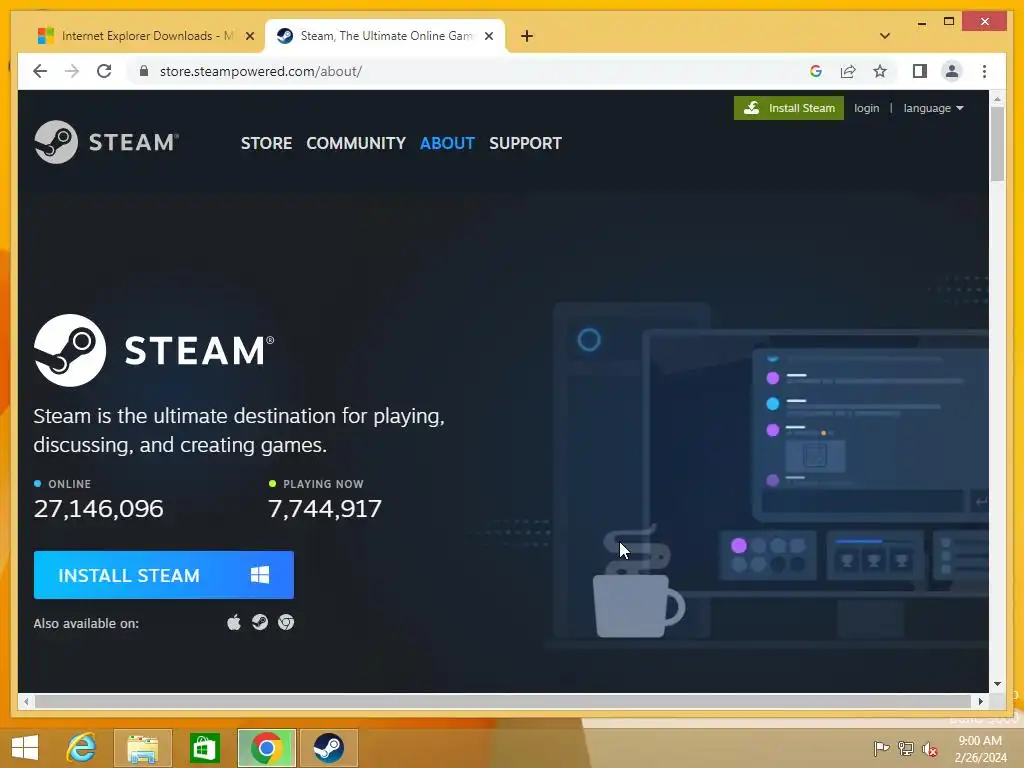Open the network tray icon
This screenshot has height=768, width=1024.
pyautogui.click(x=906, y=748)
